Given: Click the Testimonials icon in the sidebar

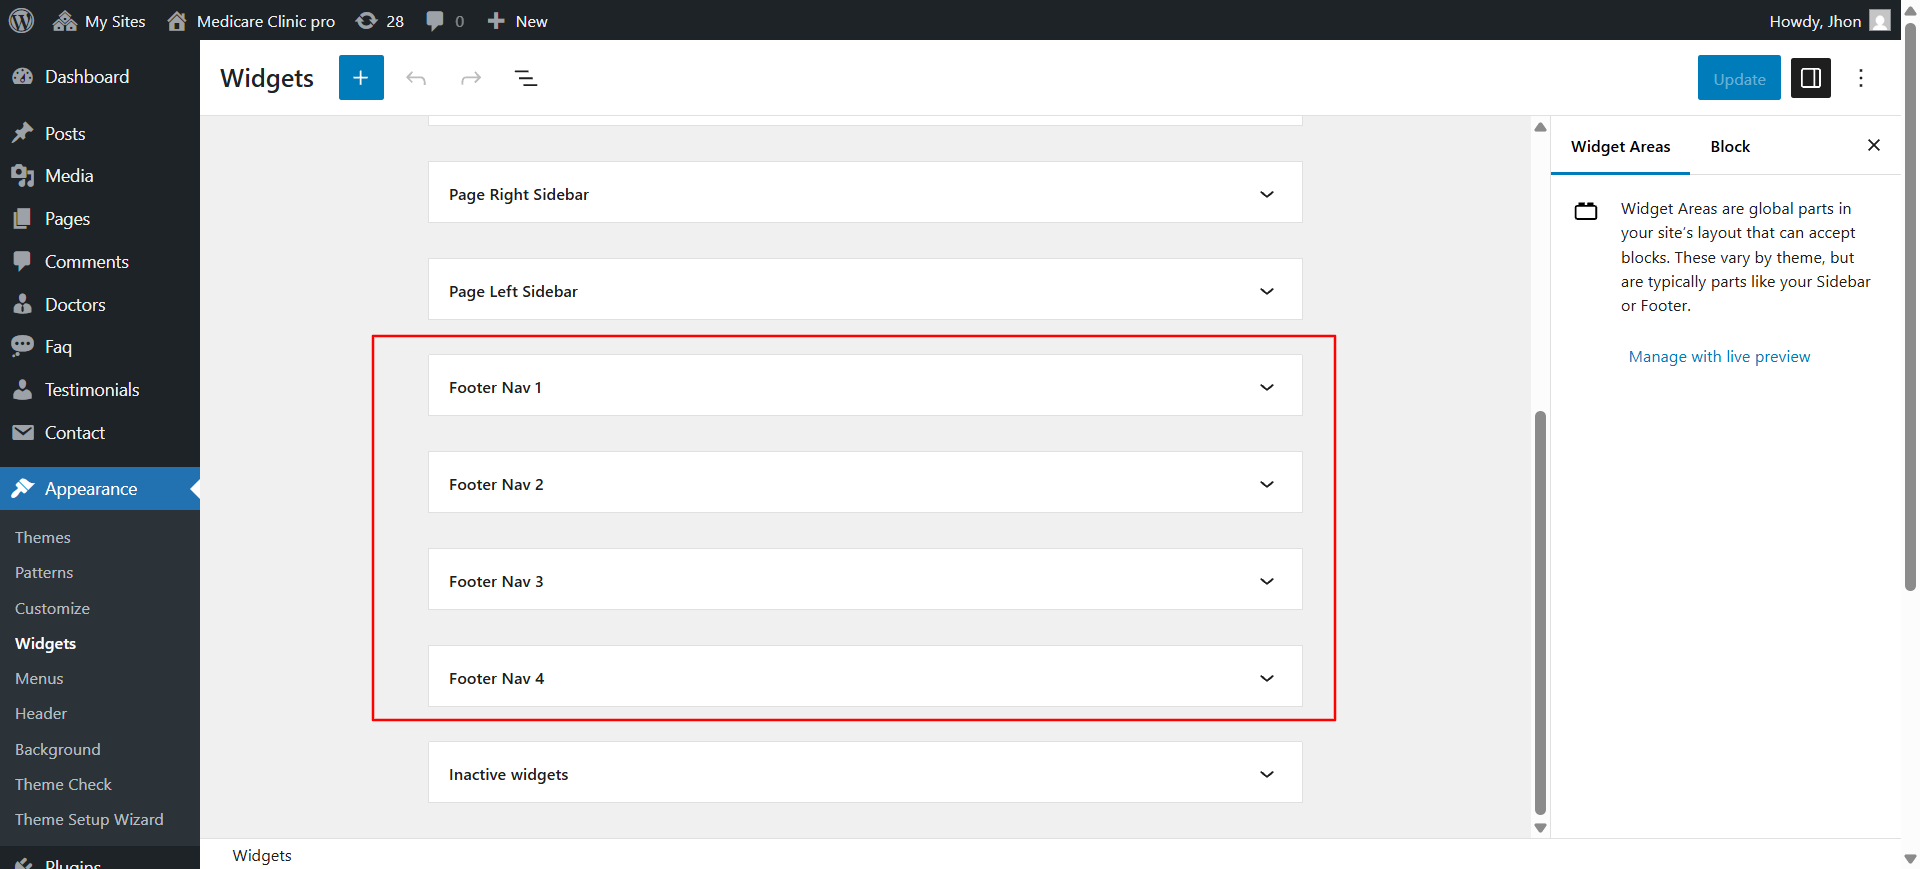Looking at the screenshot, I should 22,389.
